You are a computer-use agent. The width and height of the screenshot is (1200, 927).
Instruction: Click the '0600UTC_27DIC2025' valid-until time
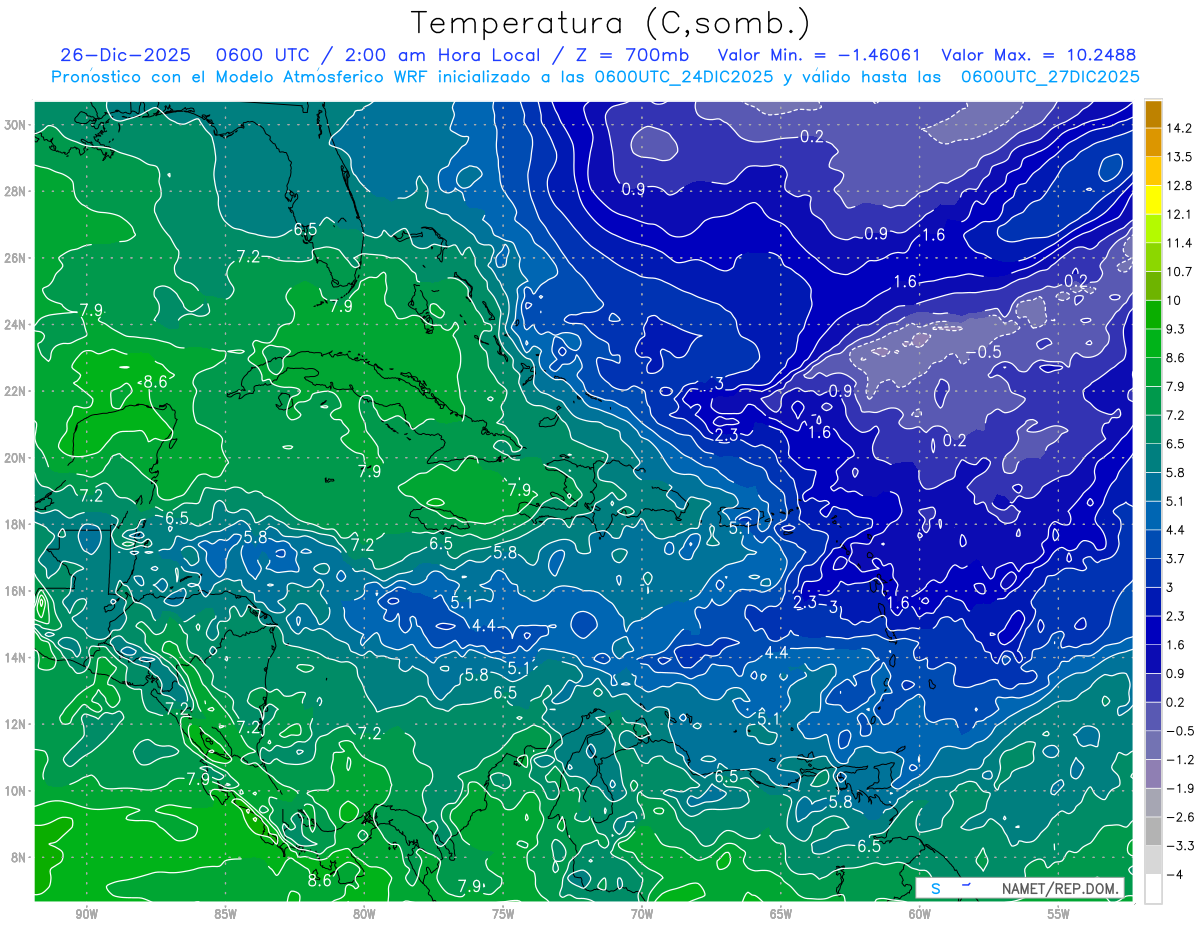(1050, 77)
